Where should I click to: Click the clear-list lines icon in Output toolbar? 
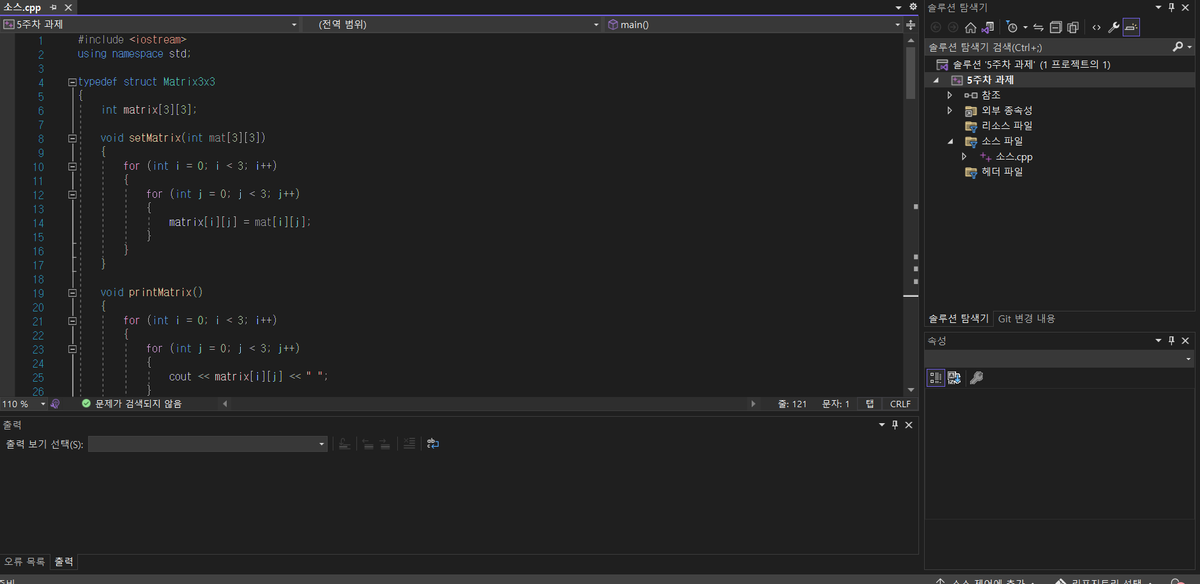click(x=409, y=444)
